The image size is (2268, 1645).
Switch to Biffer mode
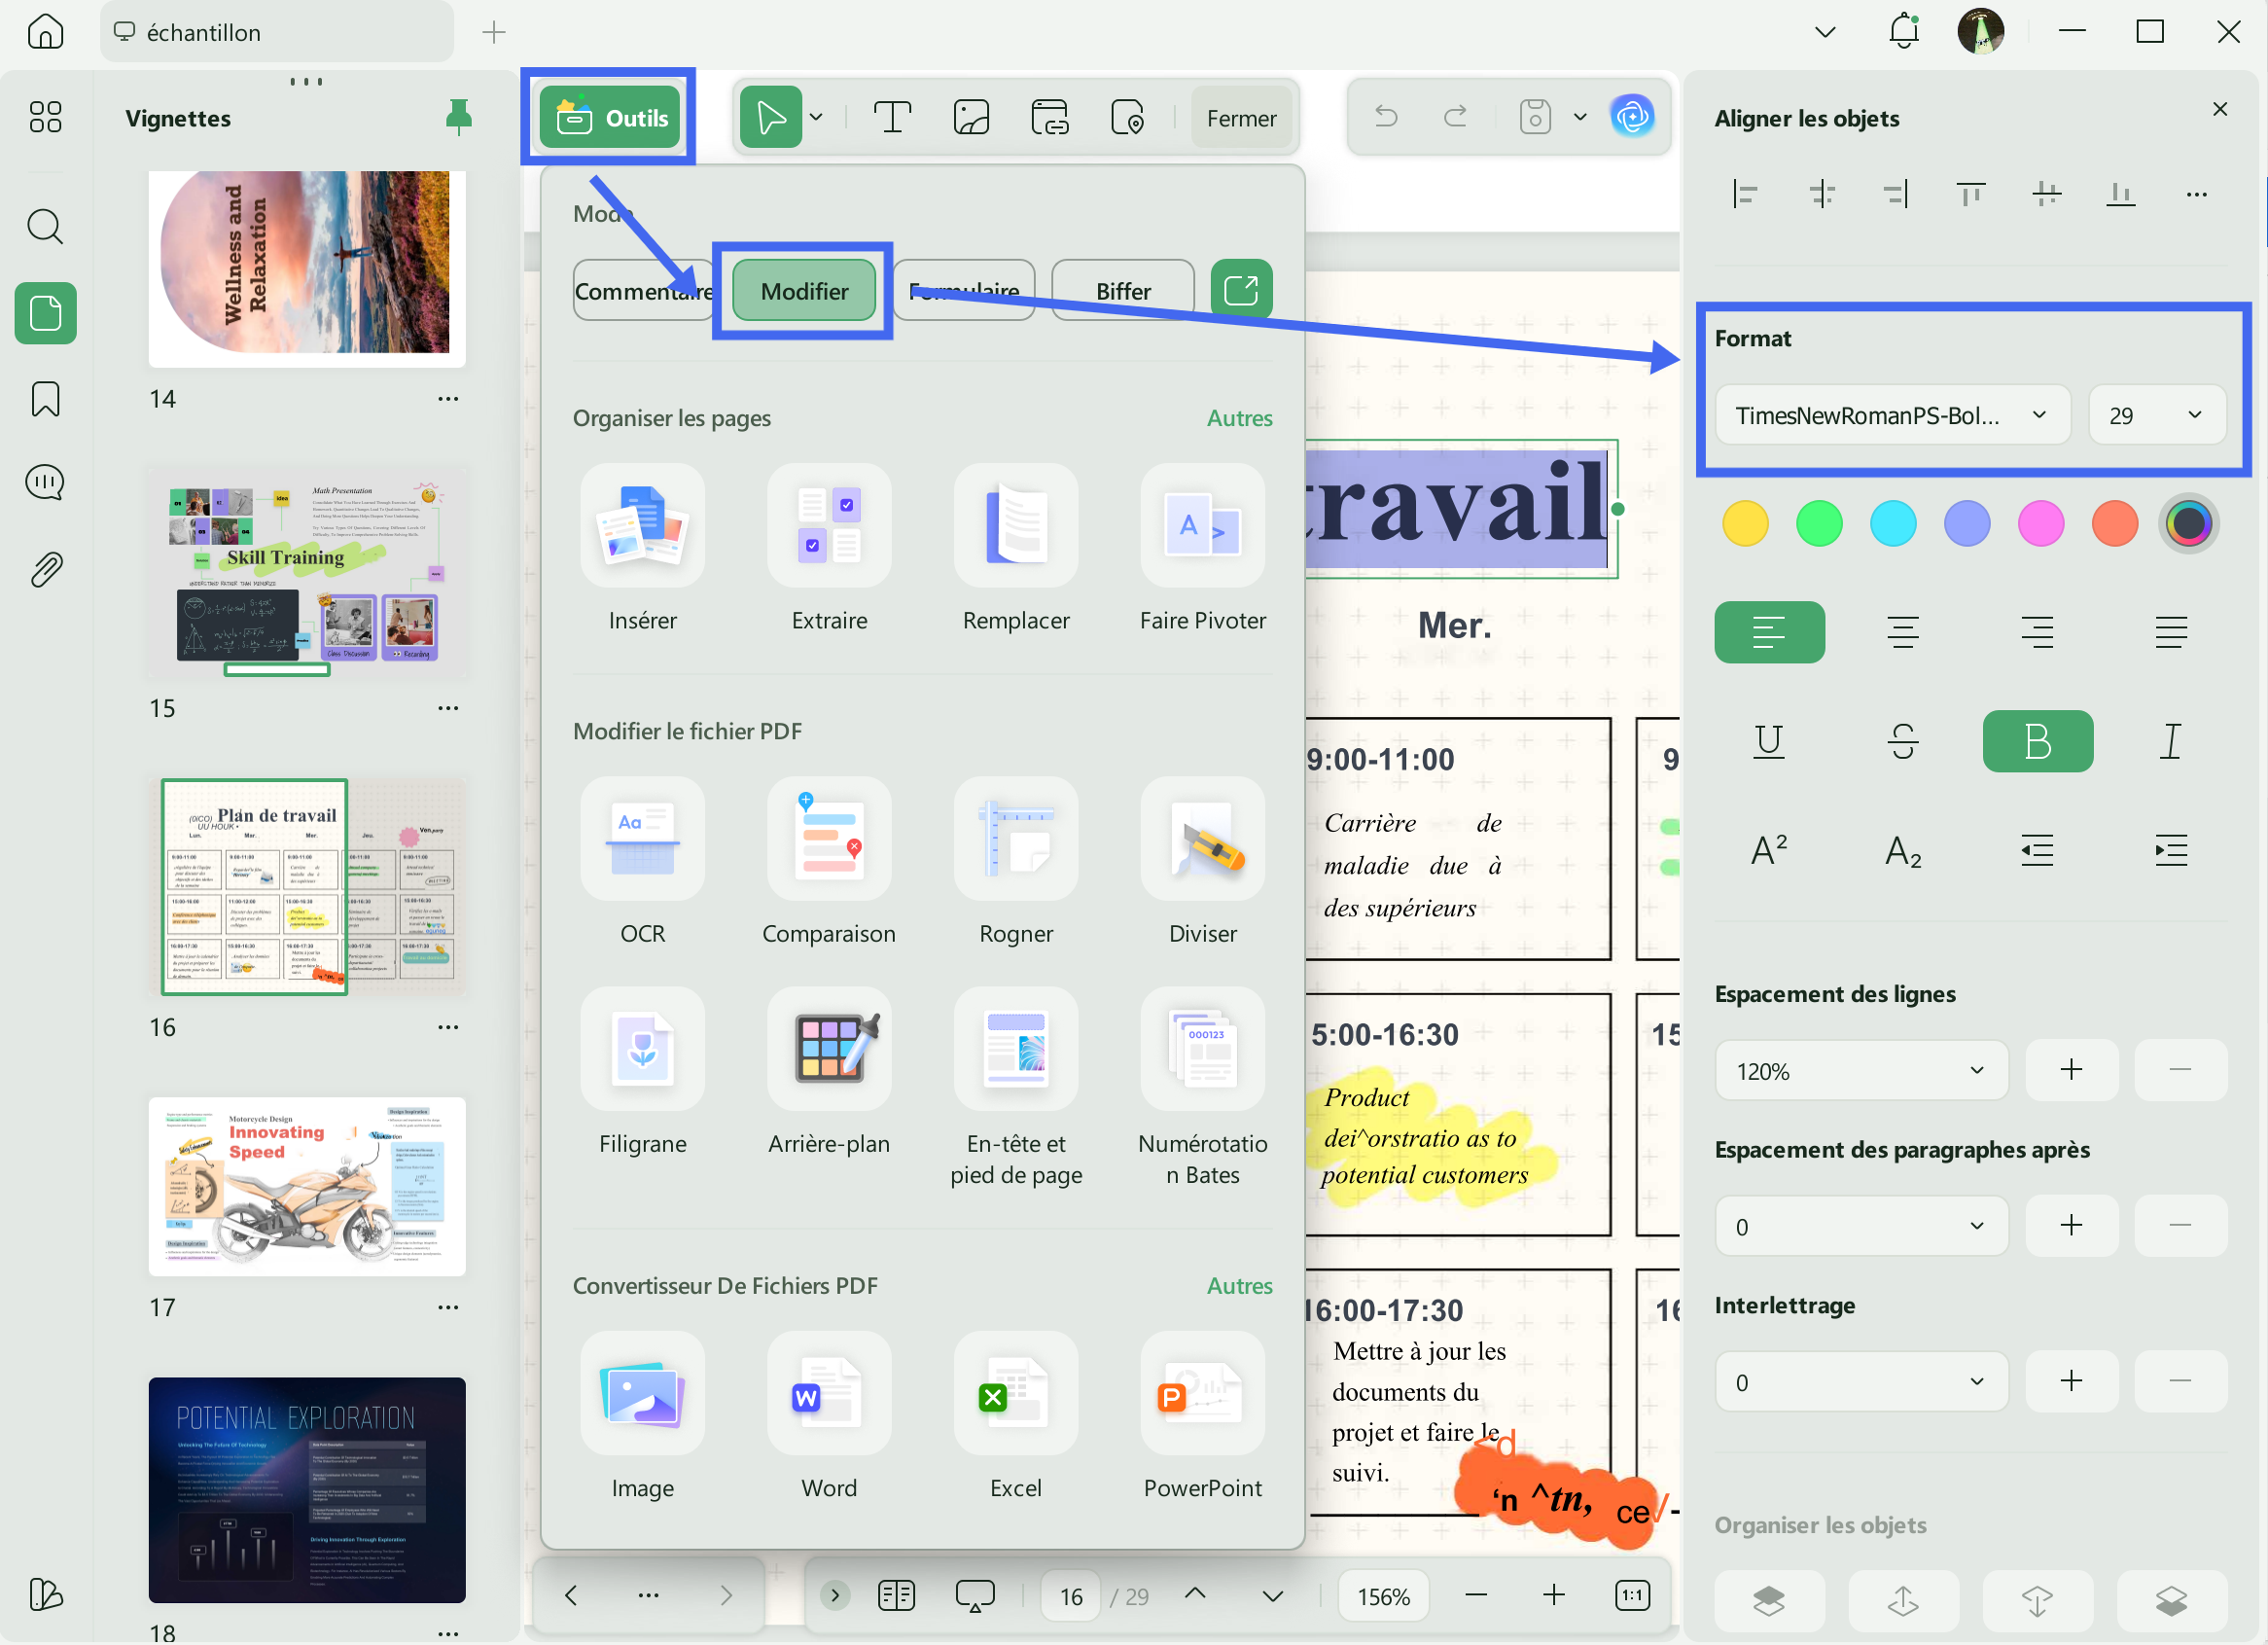pos(1123,291)
